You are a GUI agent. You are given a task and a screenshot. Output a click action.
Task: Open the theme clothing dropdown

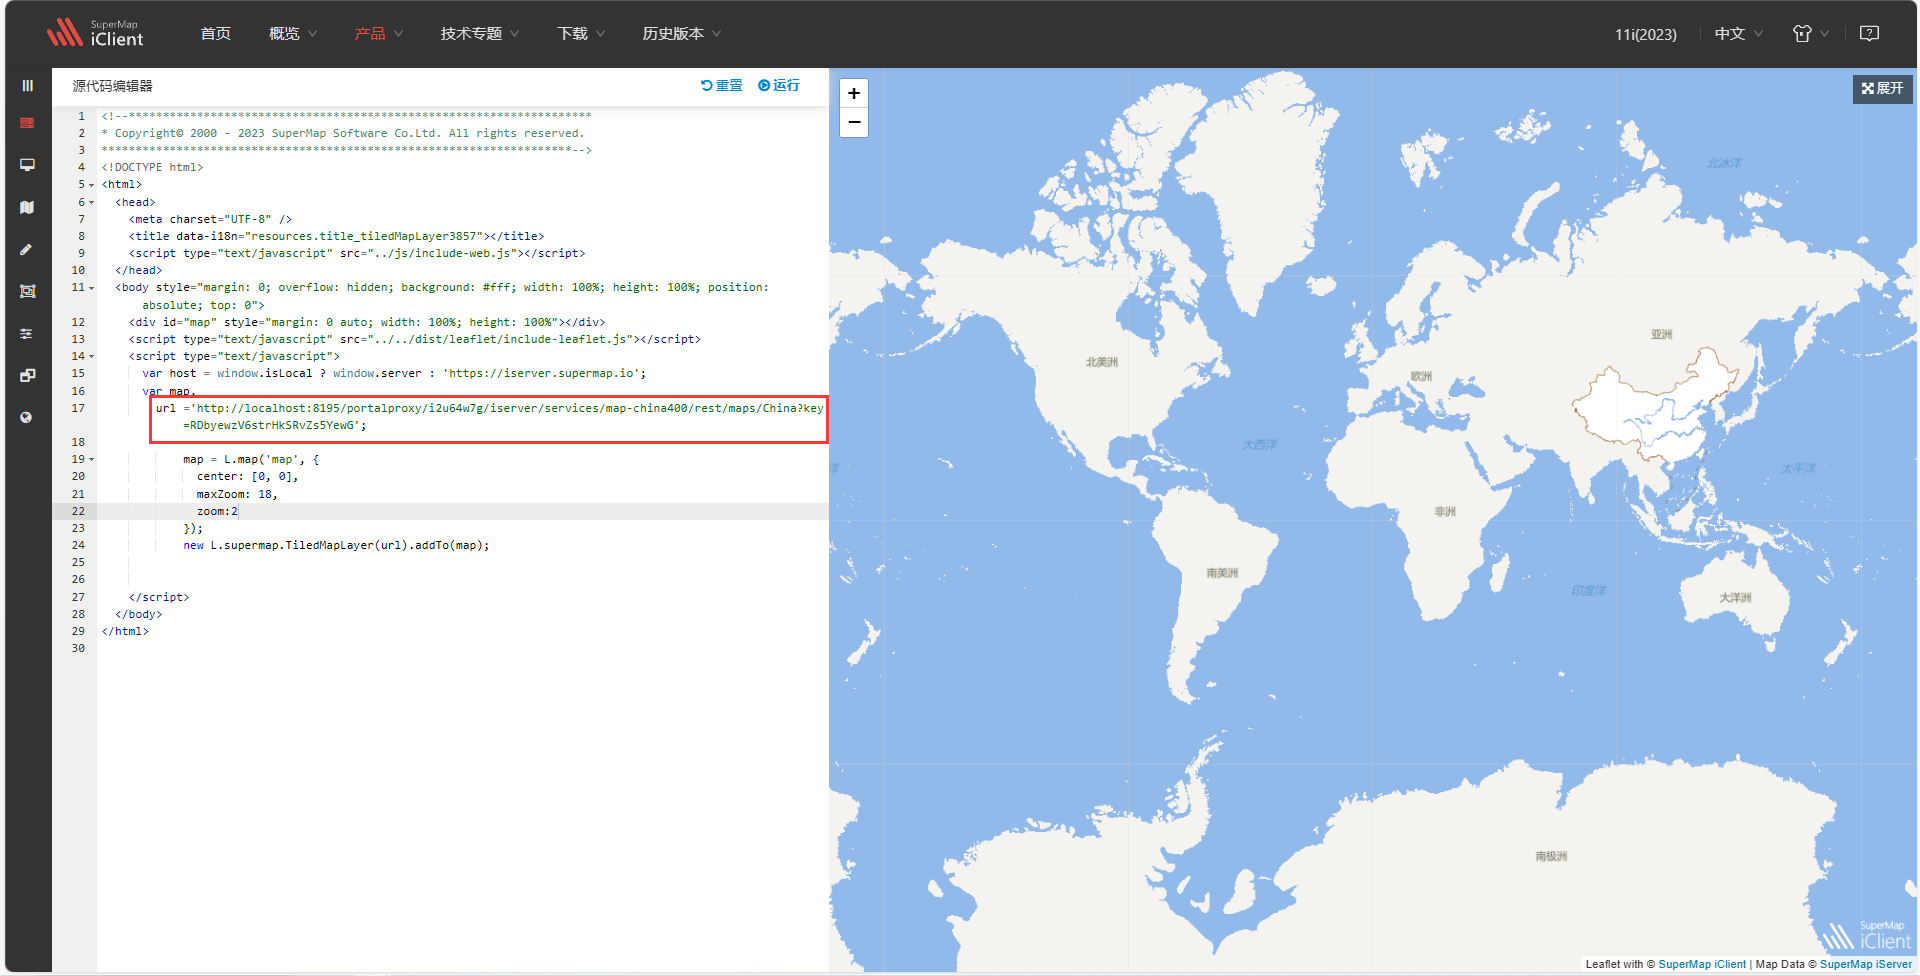[x=1806, y=33]
